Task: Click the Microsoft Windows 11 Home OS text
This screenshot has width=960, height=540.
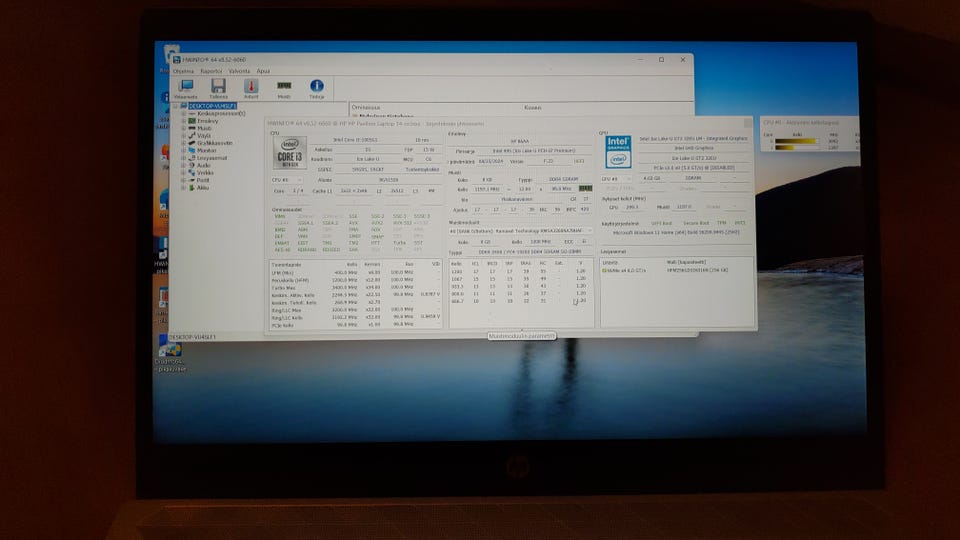Action: pyautogui.click(x=676, y=233)
